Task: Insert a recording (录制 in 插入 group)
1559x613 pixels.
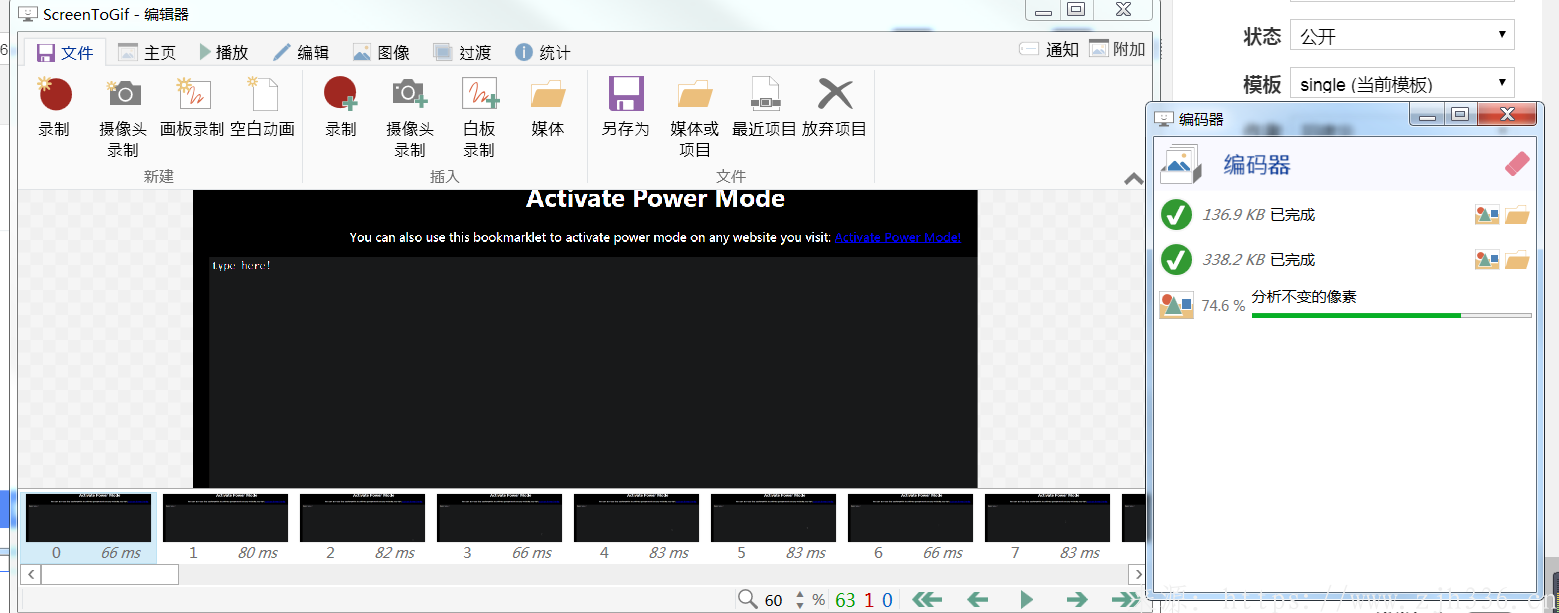Action: pyautogui.click(x=341, y=107)
